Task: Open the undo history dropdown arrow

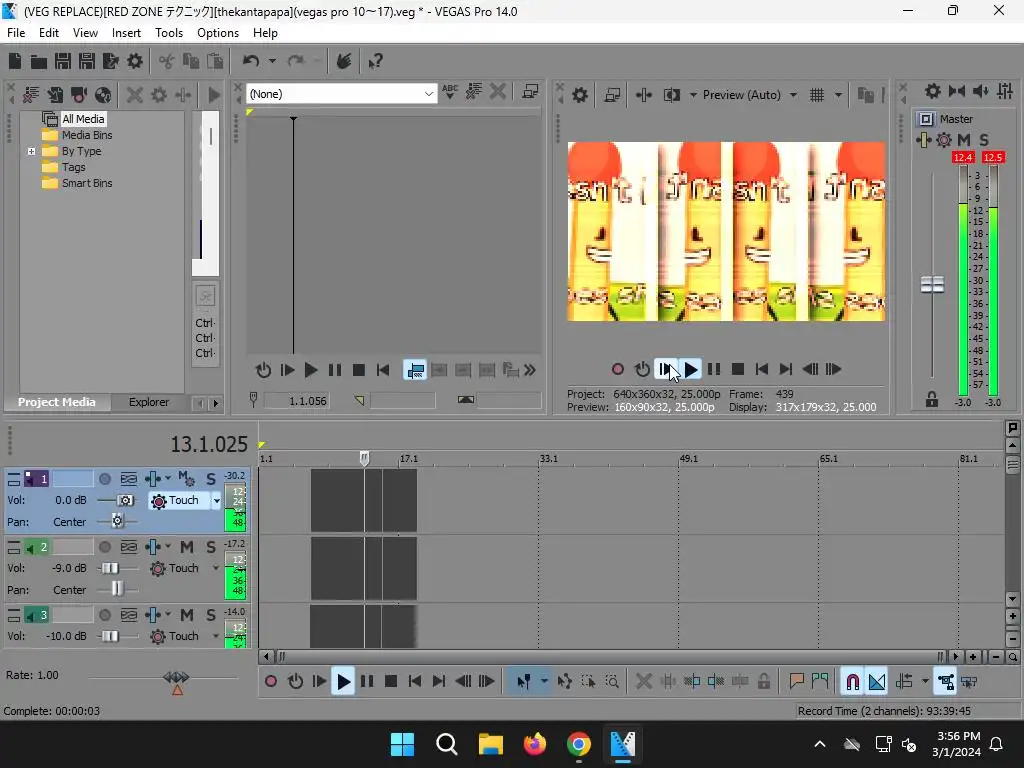Action: [x=272, y=61]
